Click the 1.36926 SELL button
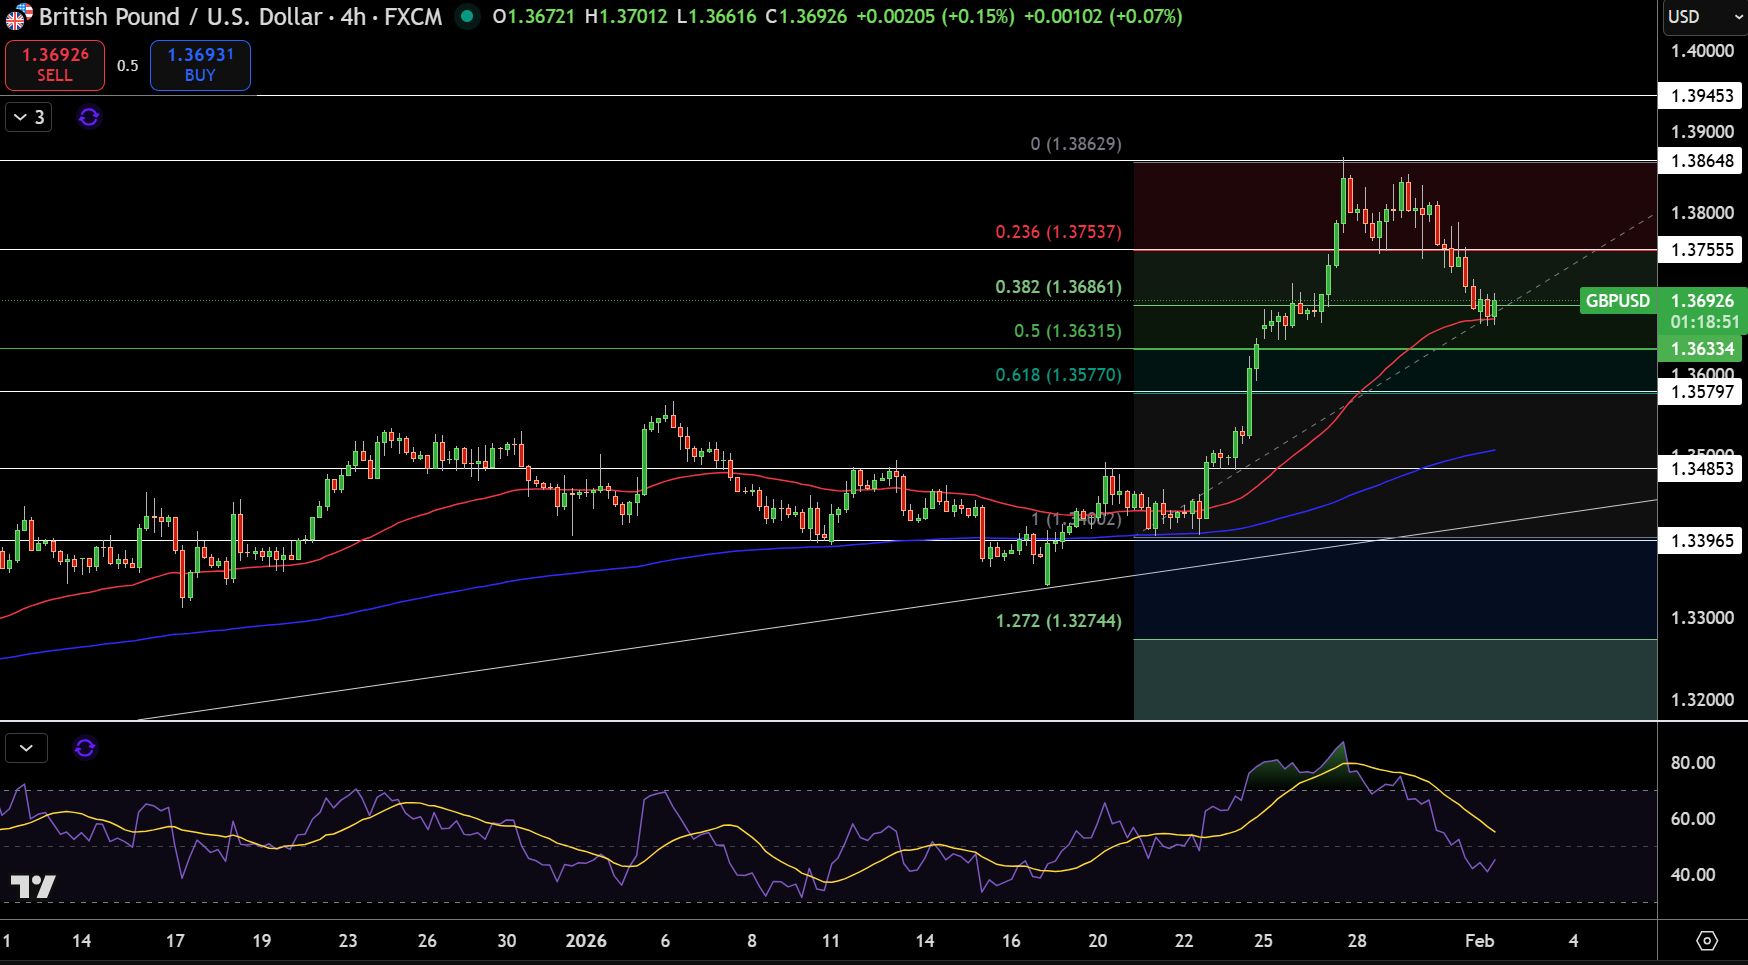1748x965 pixels. point(55,65)
